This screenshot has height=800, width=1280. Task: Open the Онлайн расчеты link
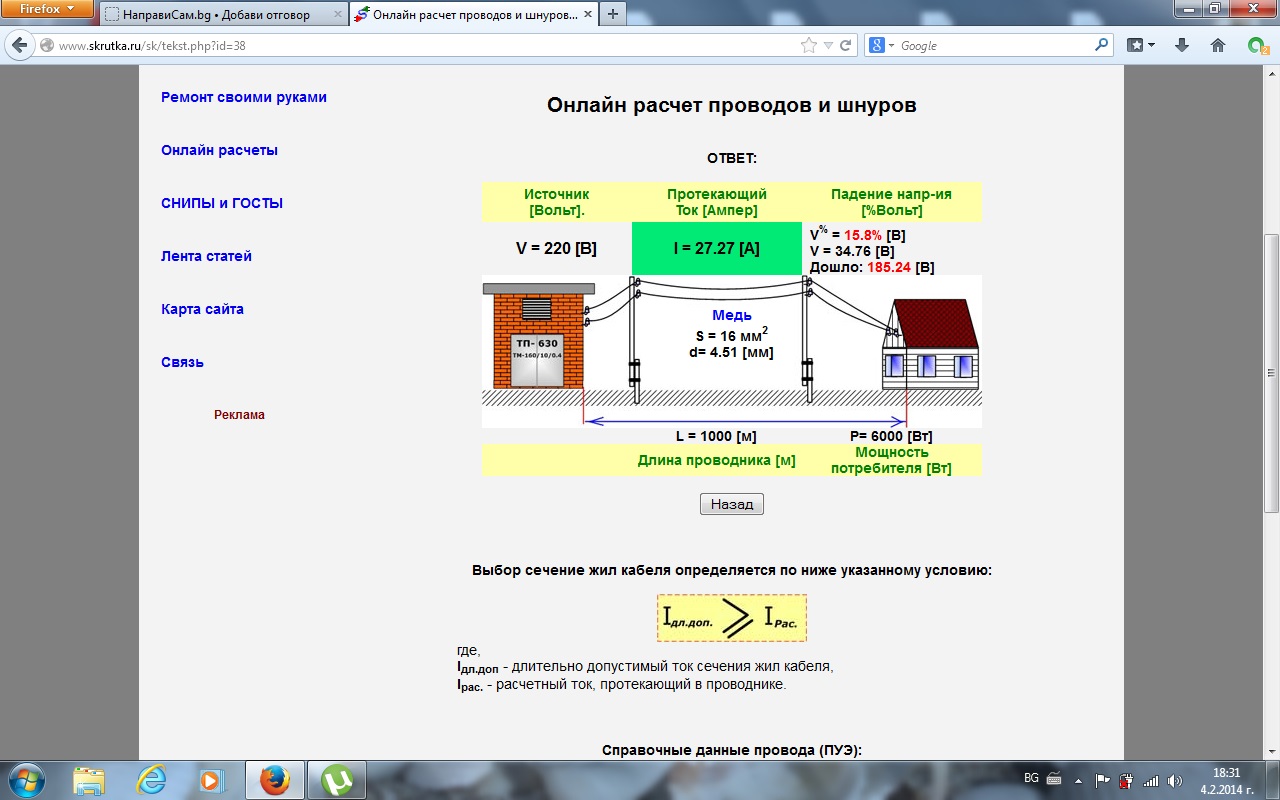pyautogui.click(x=219, y=150)
